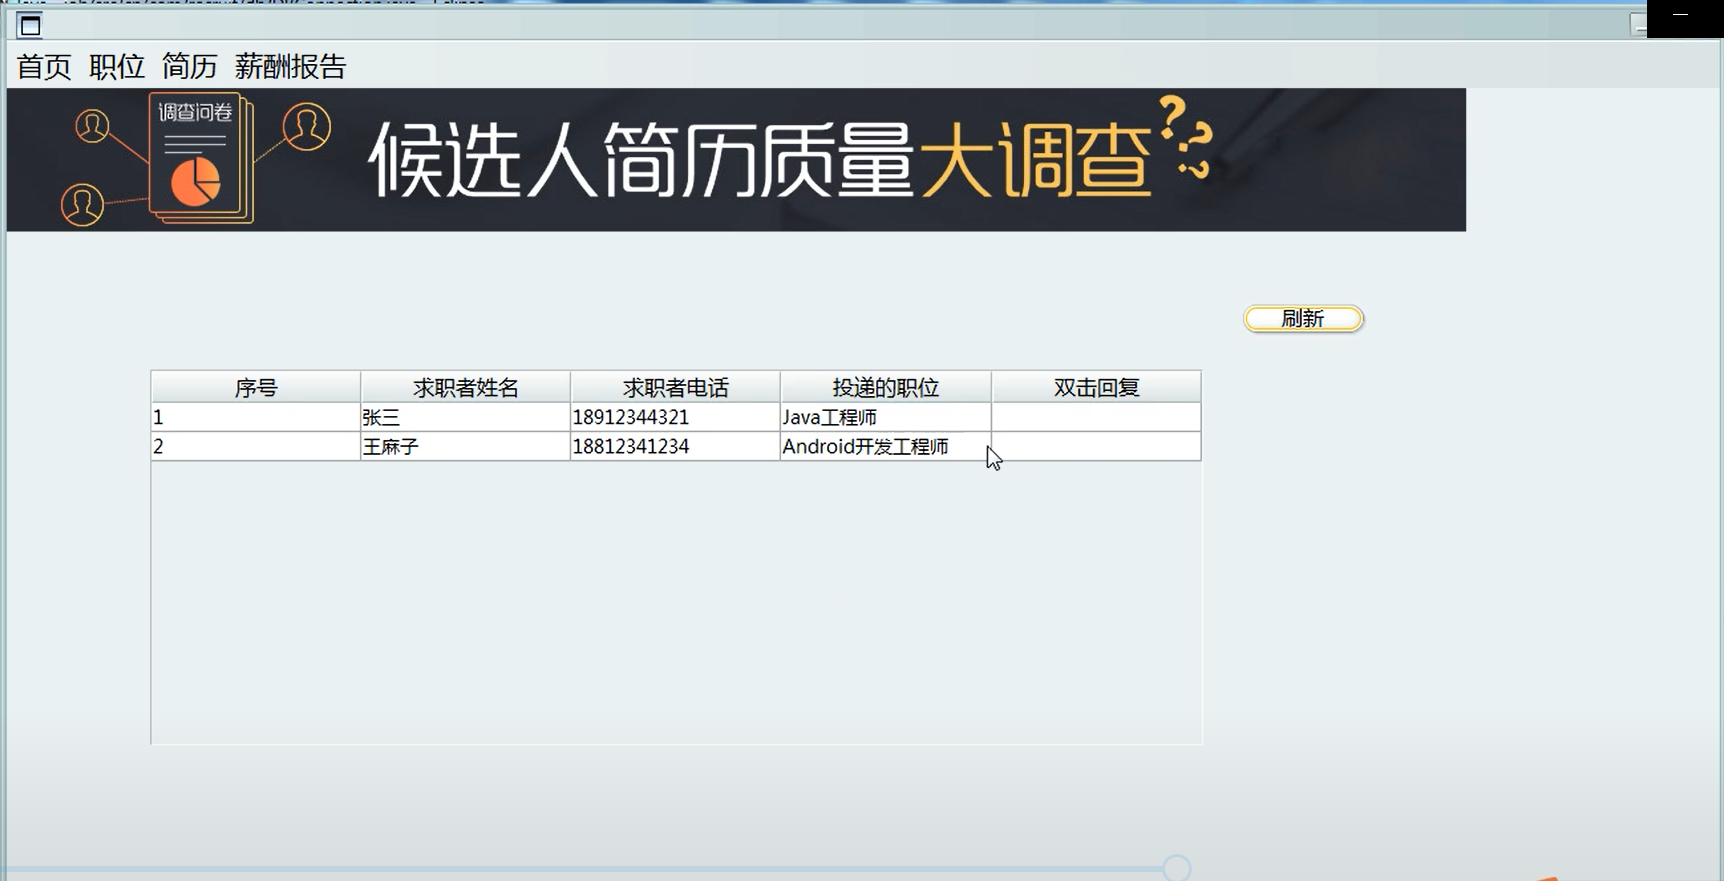
Task: Select phone number 18812341234
Action: click(675, 446)
